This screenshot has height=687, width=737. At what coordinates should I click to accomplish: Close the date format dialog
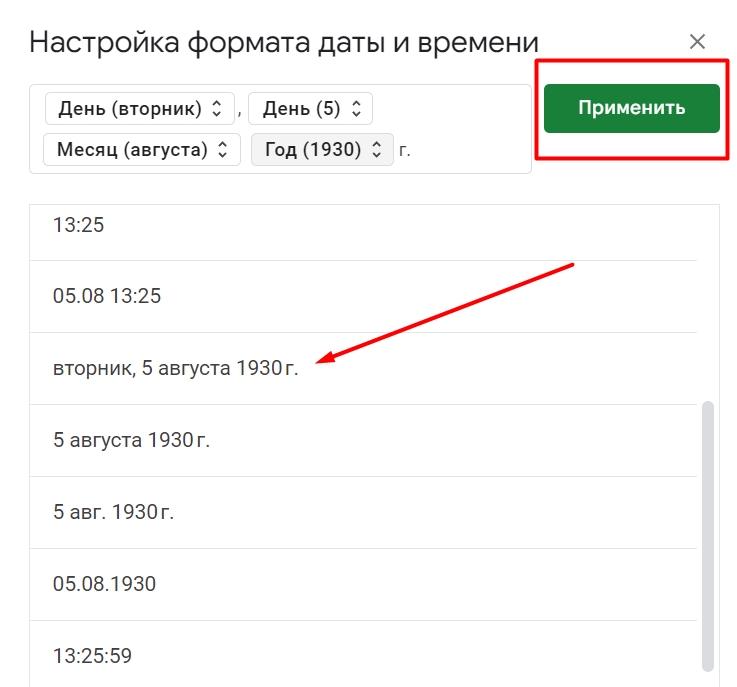pyautogui.click(x=697, y=42)
